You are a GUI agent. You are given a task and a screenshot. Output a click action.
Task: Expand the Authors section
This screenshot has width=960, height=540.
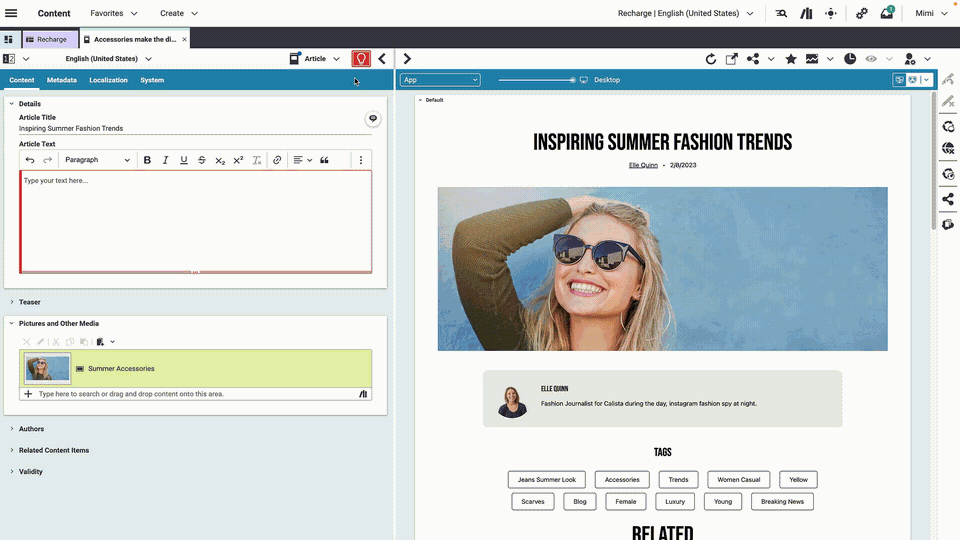[12, 429]
